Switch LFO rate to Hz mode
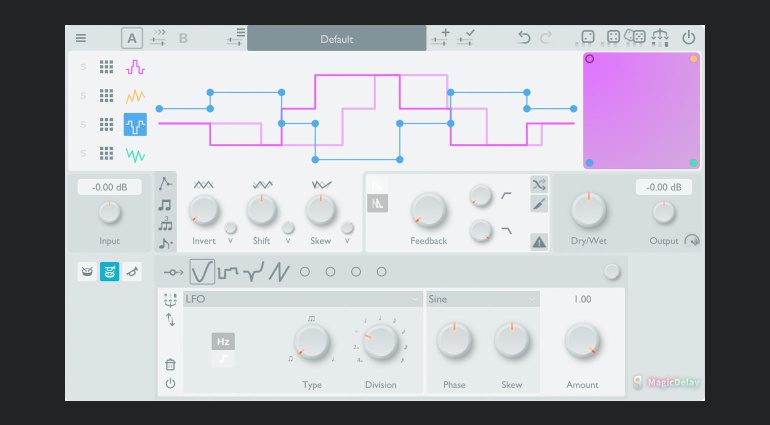The width and height of the screenshot is (770, 425). pos(223,341)
